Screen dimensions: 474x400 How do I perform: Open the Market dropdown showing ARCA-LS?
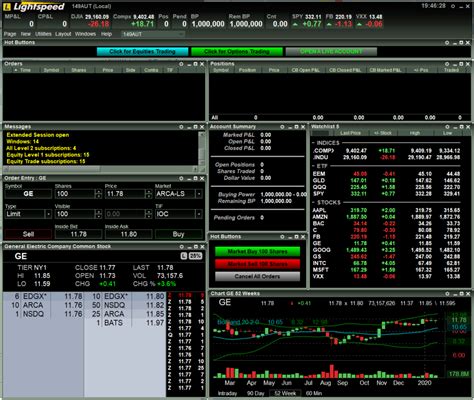[x=199, y=194]
